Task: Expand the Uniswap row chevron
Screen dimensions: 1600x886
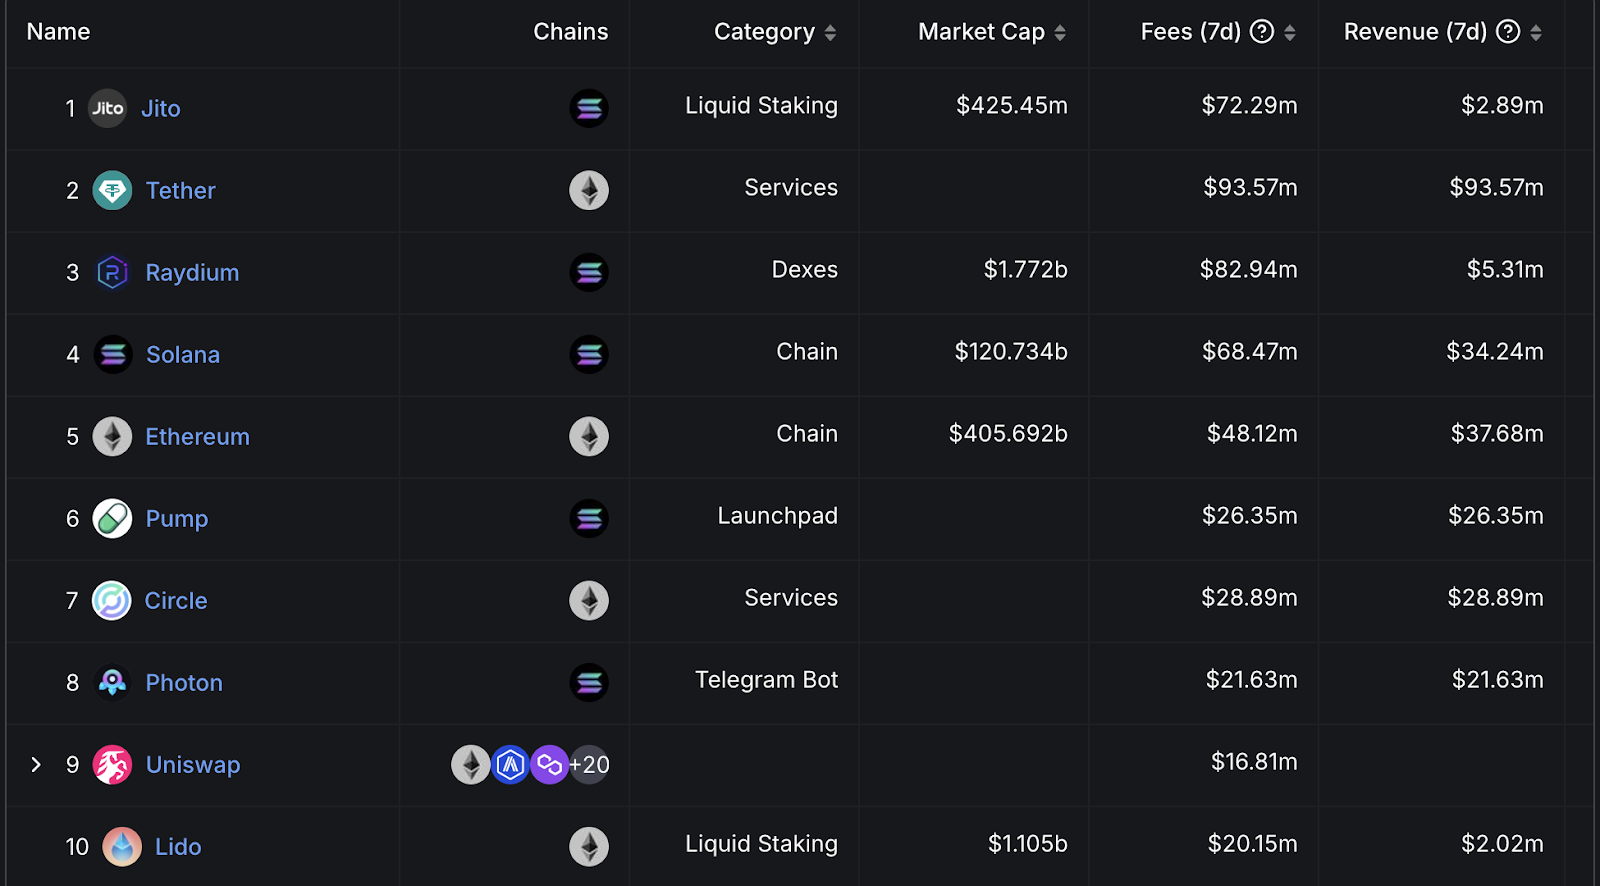Action: 36,764
